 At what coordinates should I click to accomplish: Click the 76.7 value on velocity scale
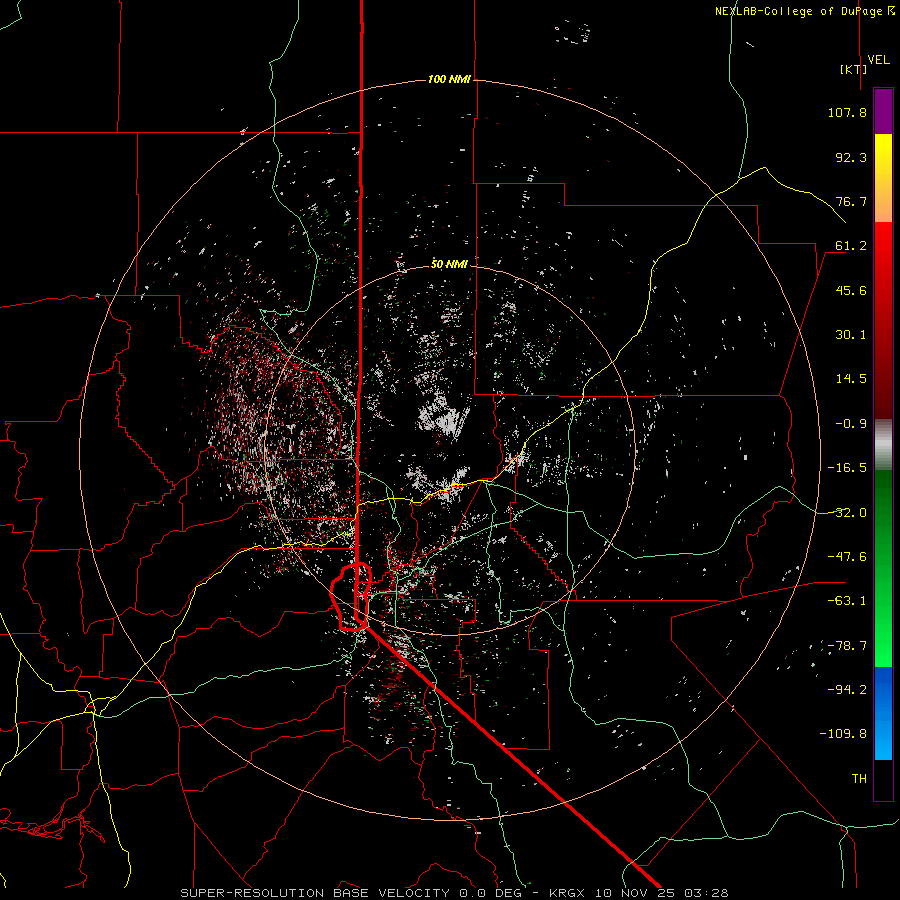pos(851,201)
